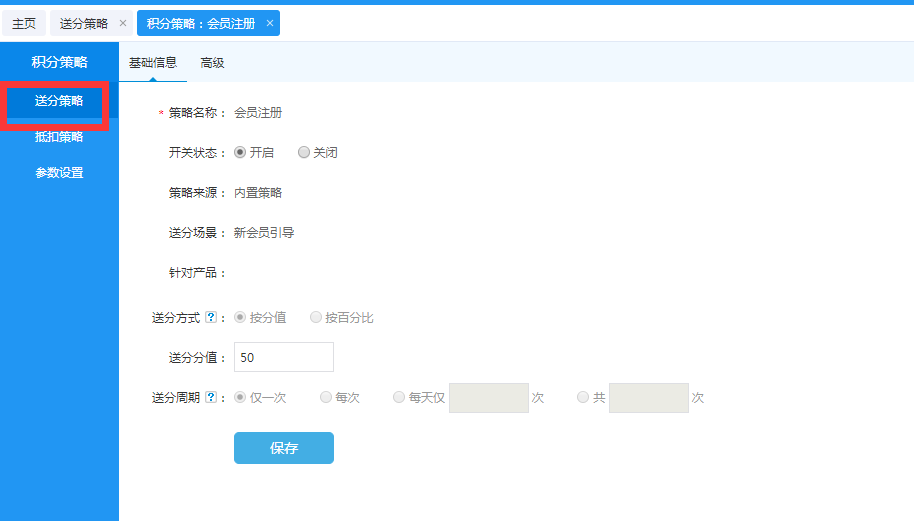Set 开关状态 to 关闭
914x521 pixels.
304,153
